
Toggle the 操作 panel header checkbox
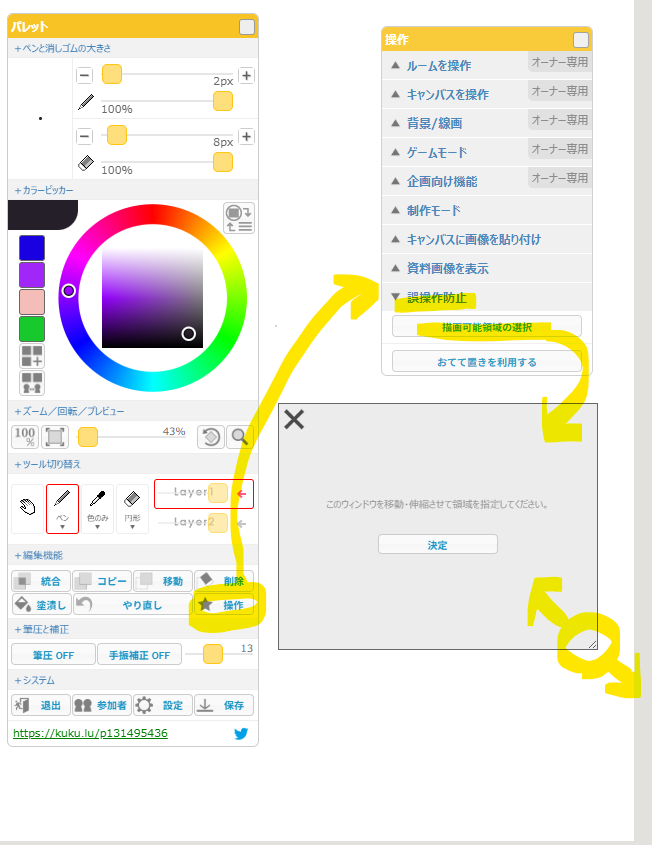click(x=580, y=40)
